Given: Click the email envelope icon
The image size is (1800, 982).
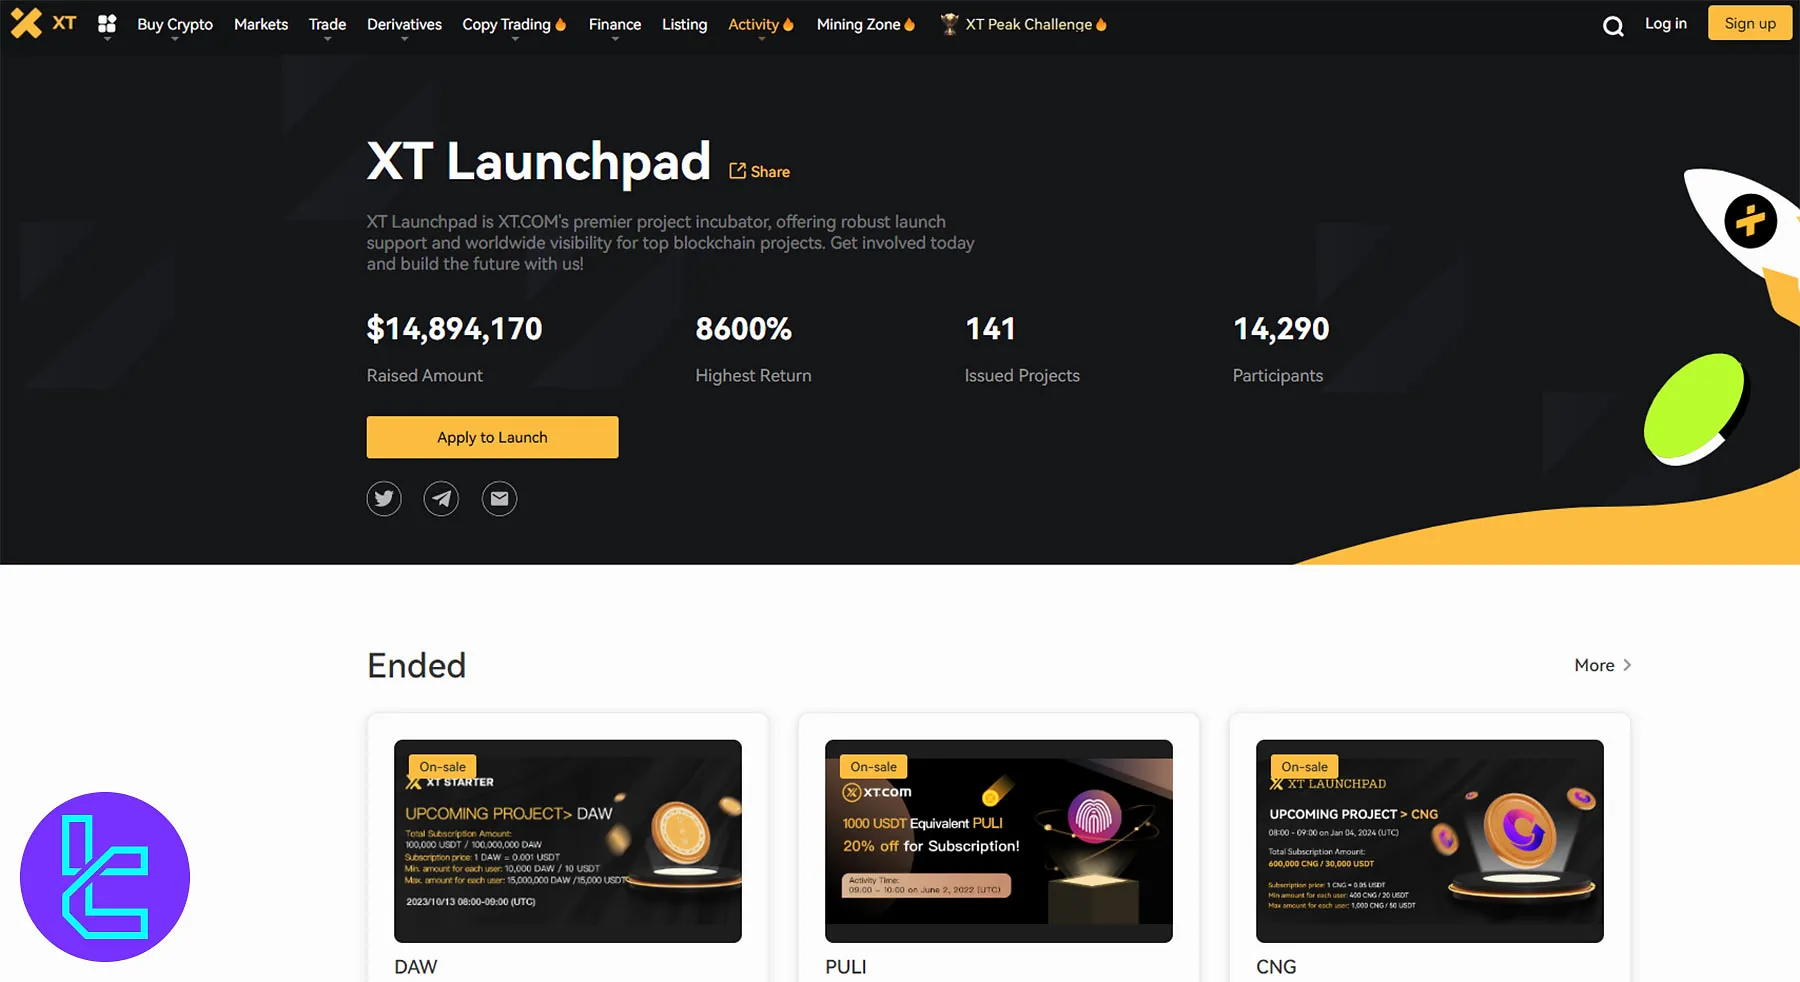Looking at the screenshot, I should click(x=499, y=498).
